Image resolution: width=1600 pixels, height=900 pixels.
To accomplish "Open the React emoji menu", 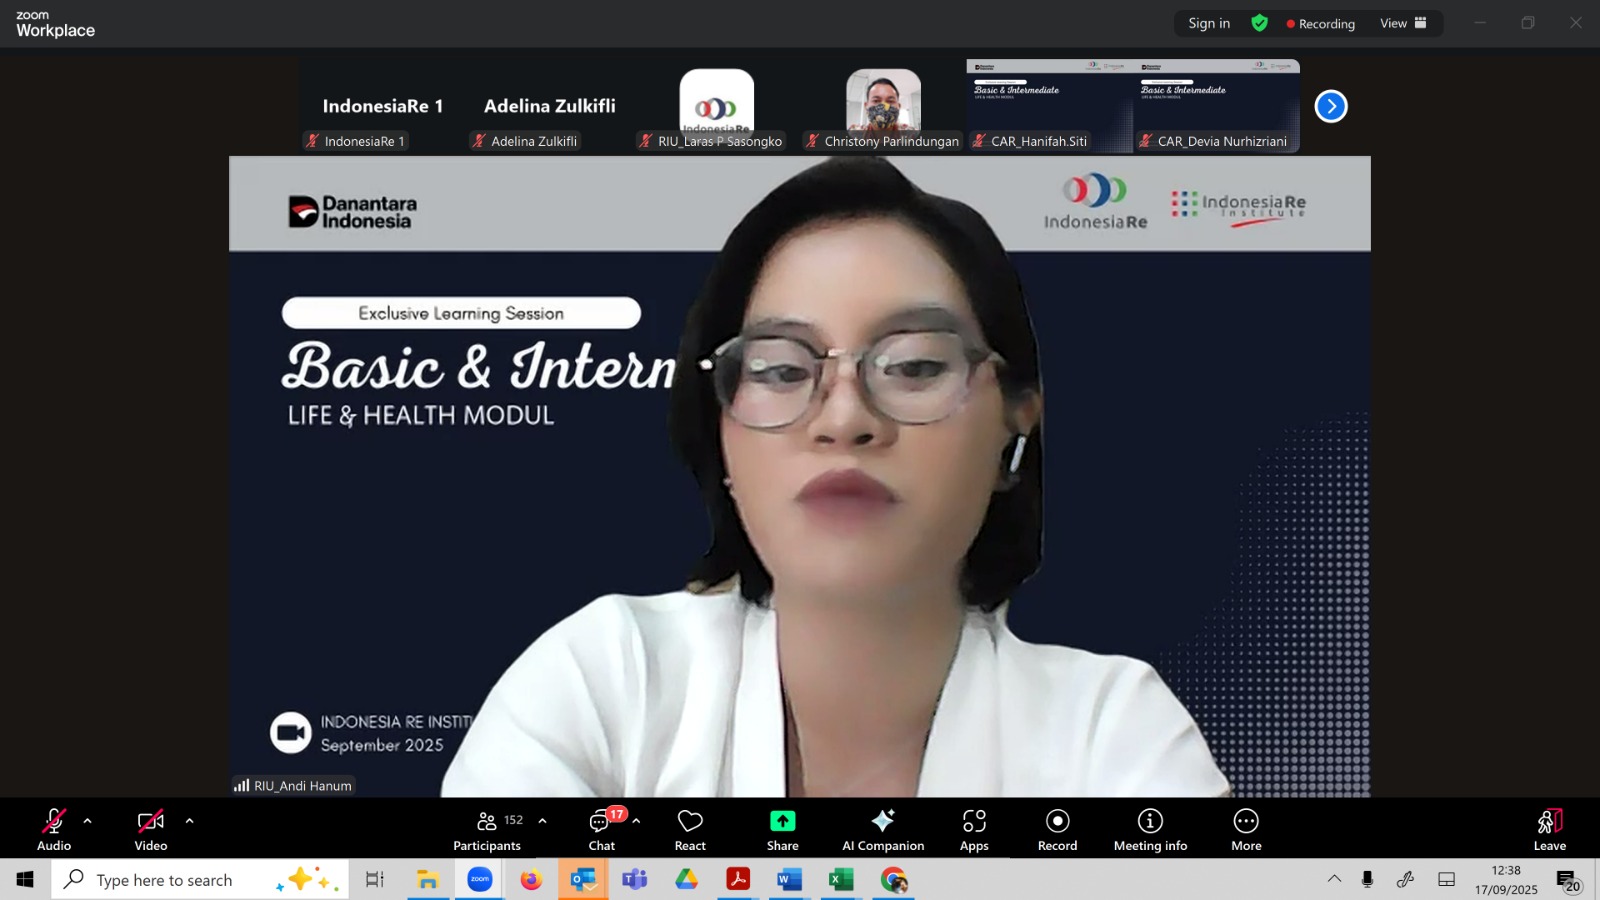I will [690, 829].
